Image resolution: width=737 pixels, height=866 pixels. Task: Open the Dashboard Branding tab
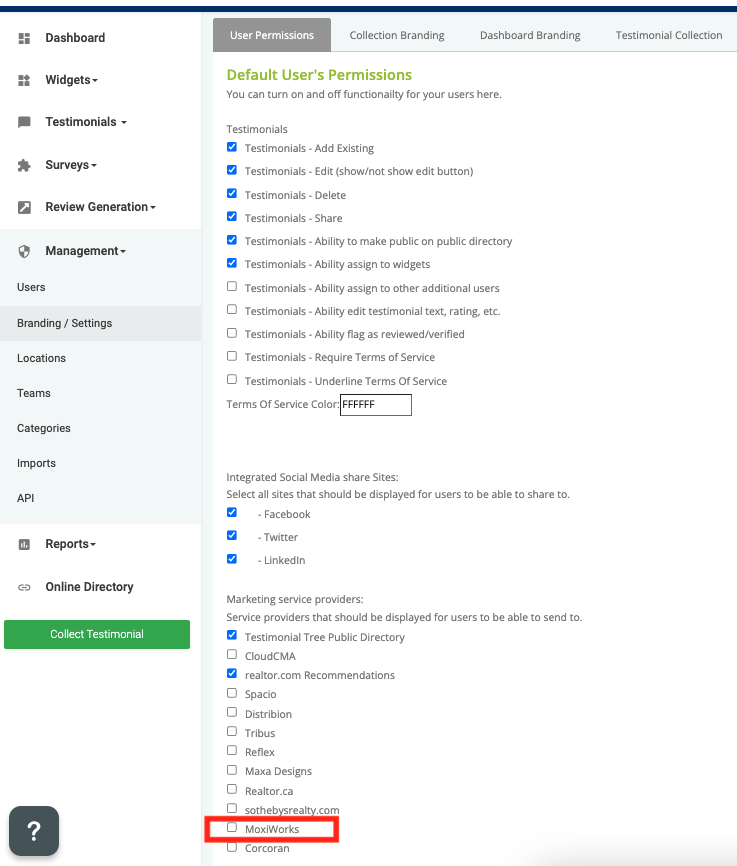tap(530, 35)
